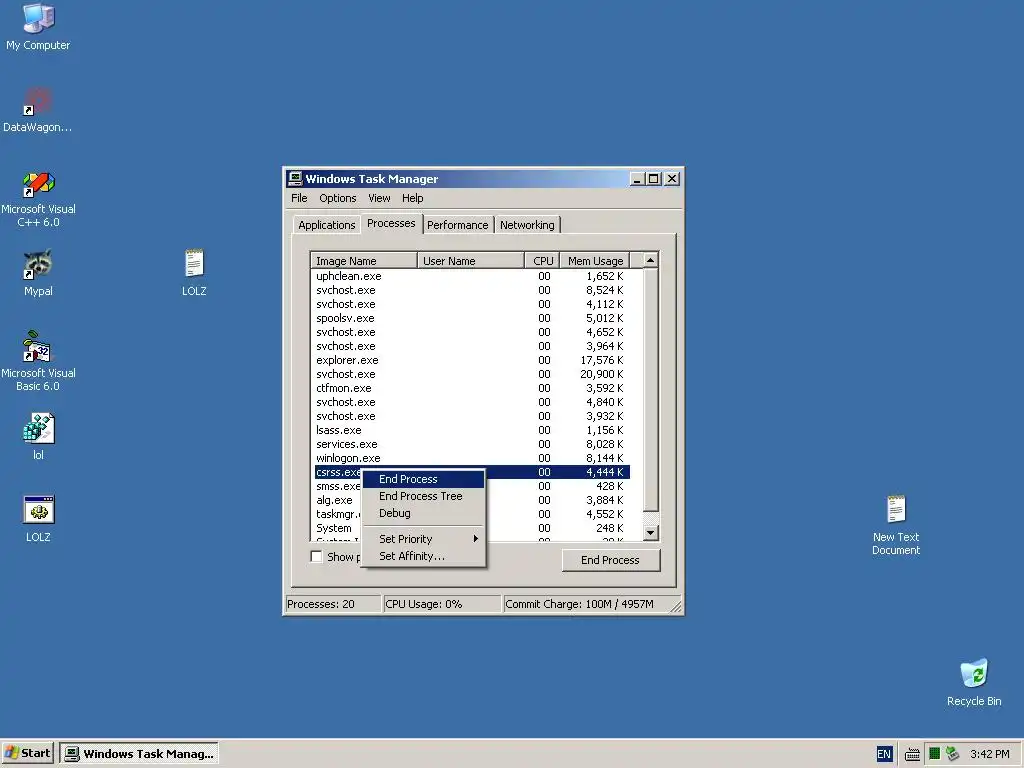Open the Options menu
This screenshot has width=1024, height=768.
(338, 198)
